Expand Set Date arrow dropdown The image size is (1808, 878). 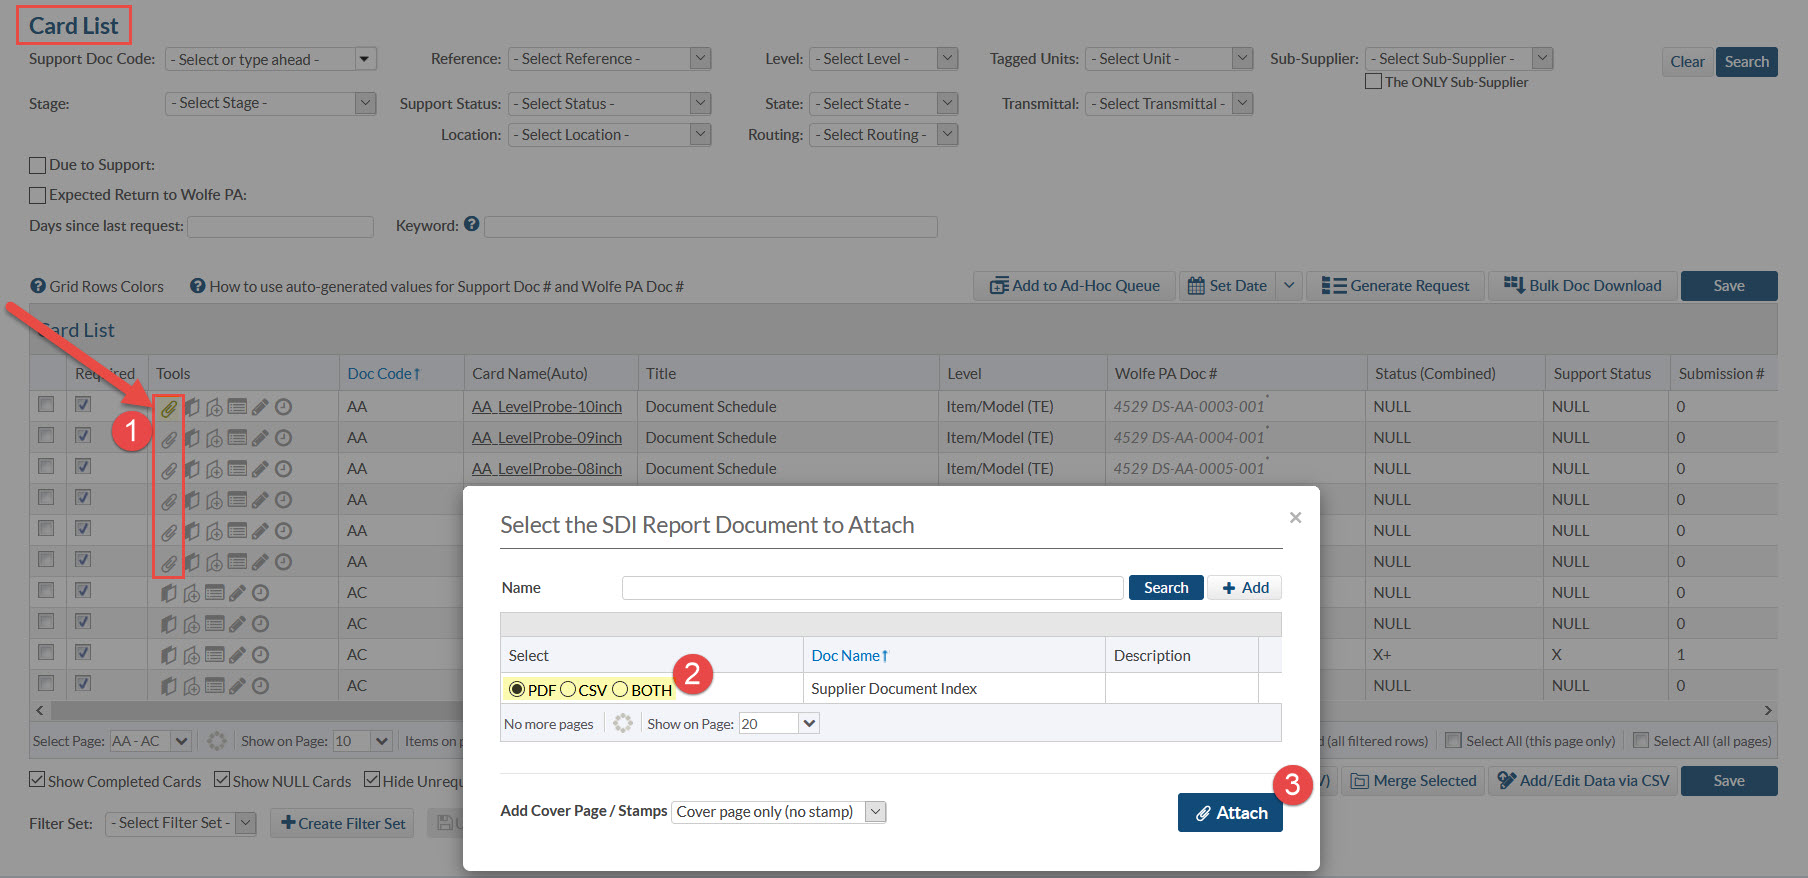tap(1289, 286)
